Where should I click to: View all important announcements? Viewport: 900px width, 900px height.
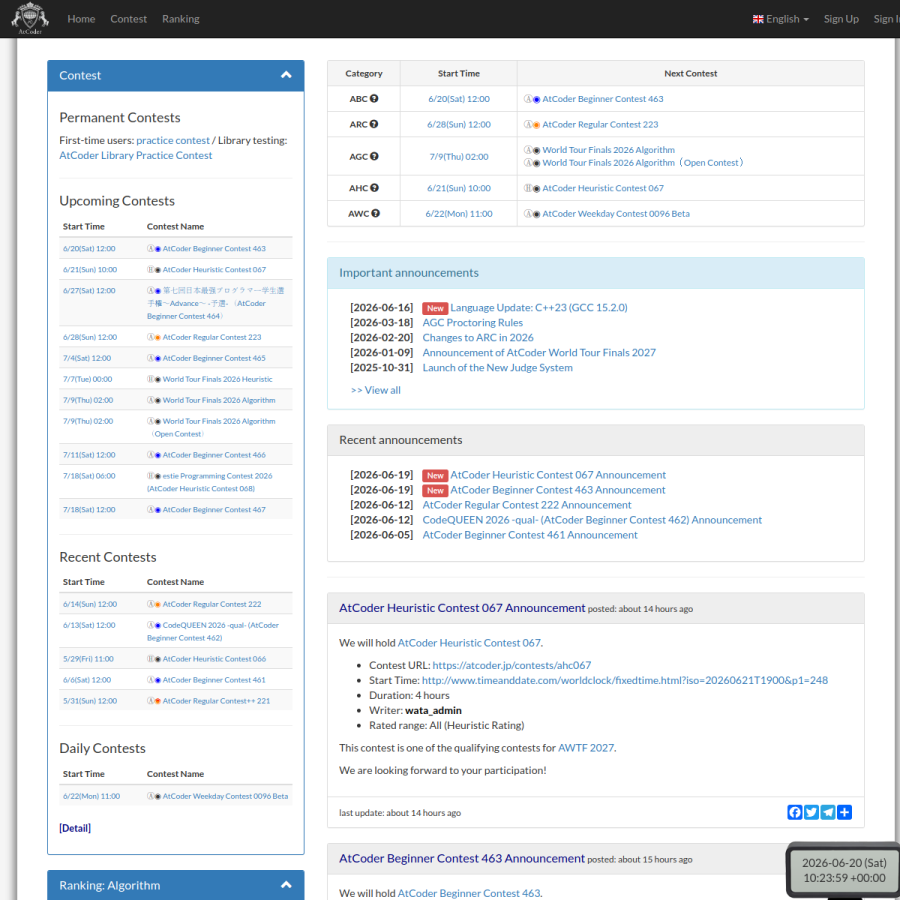376,390
